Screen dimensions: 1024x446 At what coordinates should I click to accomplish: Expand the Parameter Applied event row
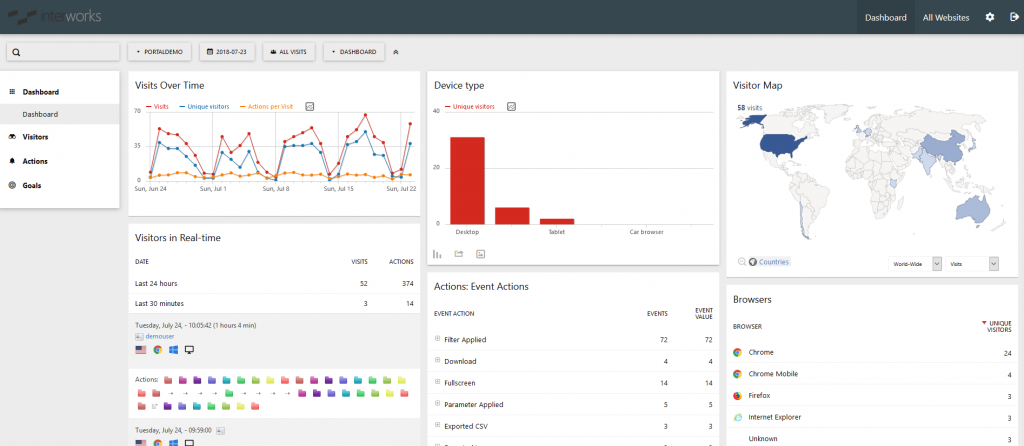tap(438, 403)
